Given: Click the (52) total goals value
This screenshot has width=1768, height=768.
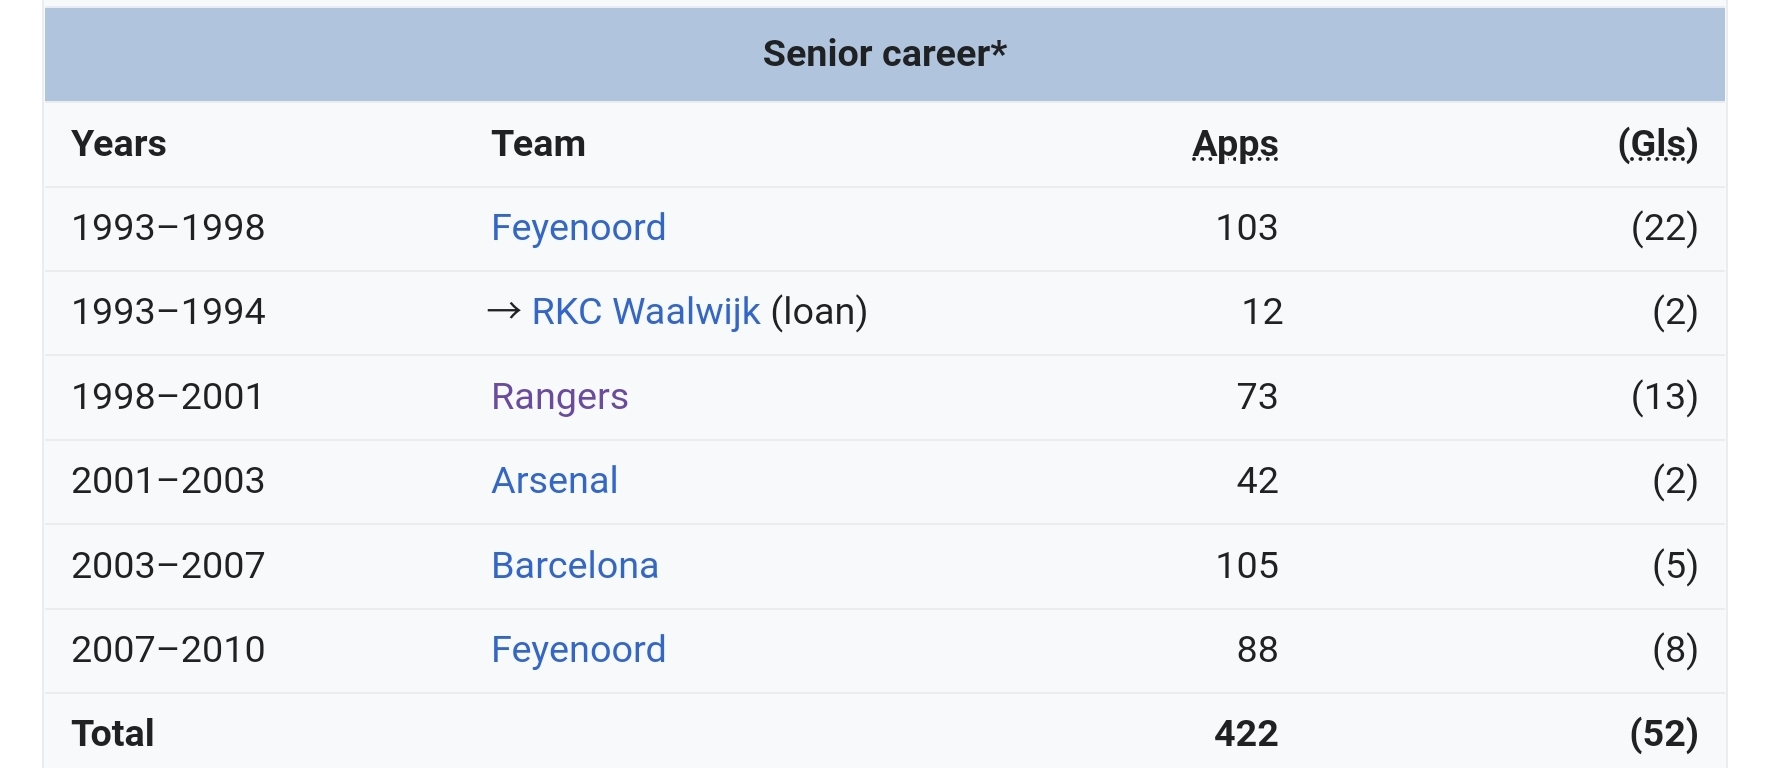Looking at the screenshot, I should click(1664, 734).
